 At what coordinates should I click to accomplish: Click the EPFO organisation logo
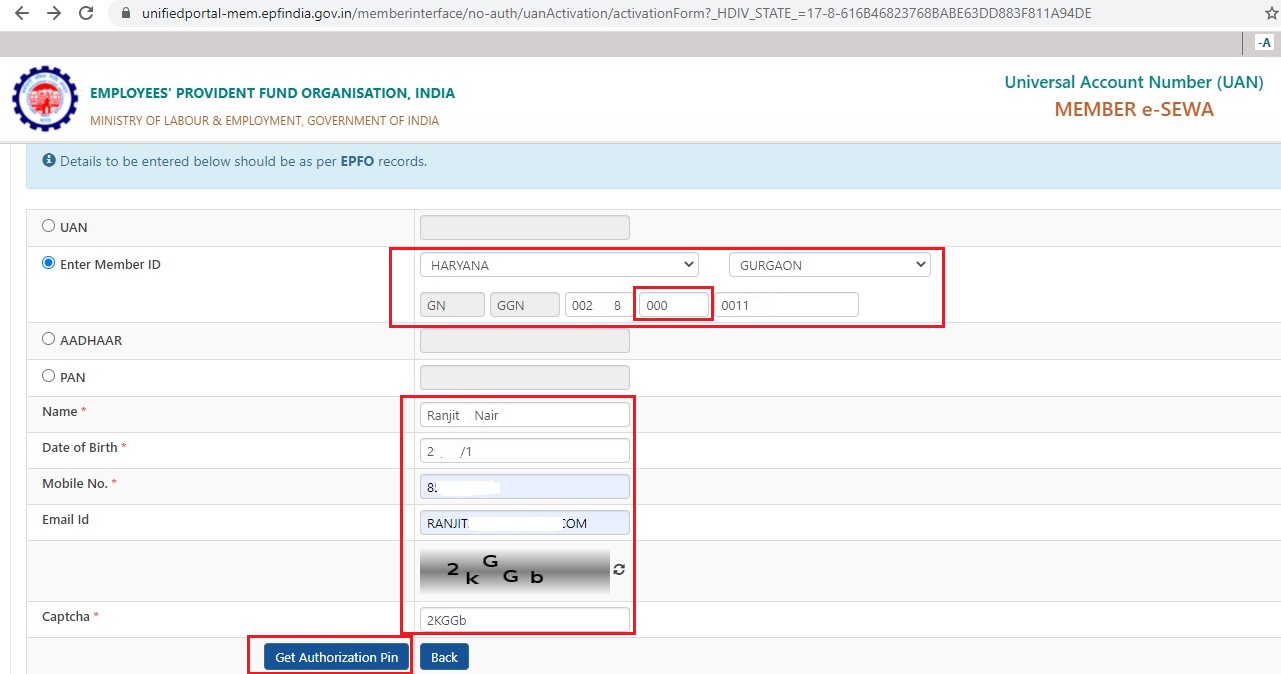coord(44,98)
